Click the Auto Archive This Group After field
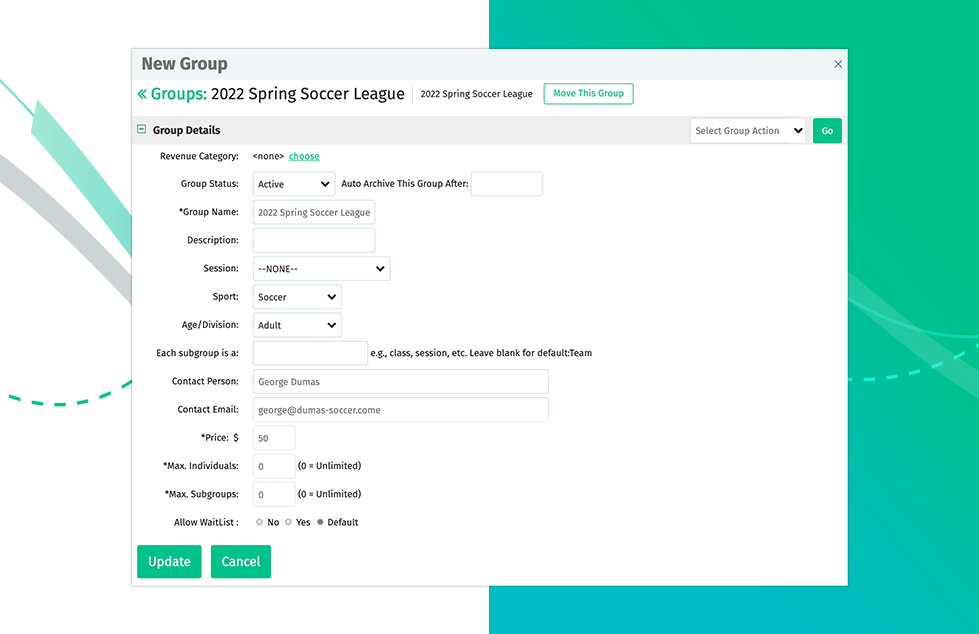This screenshot has width=979, height=634. point(506,184)
